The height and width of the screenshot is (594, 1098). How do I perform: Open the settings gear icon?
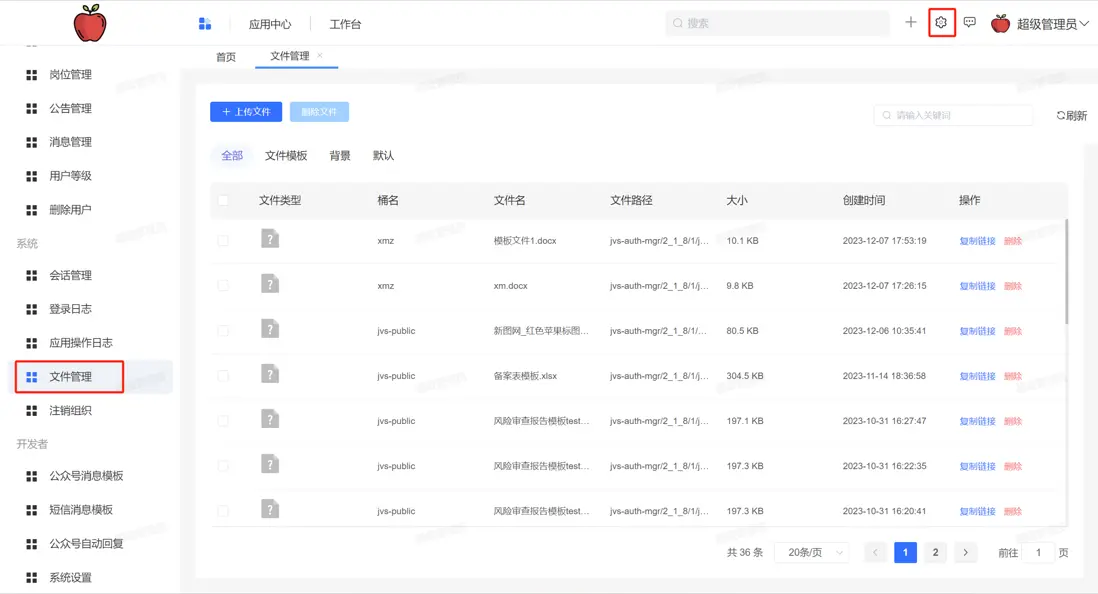point(941,22)
